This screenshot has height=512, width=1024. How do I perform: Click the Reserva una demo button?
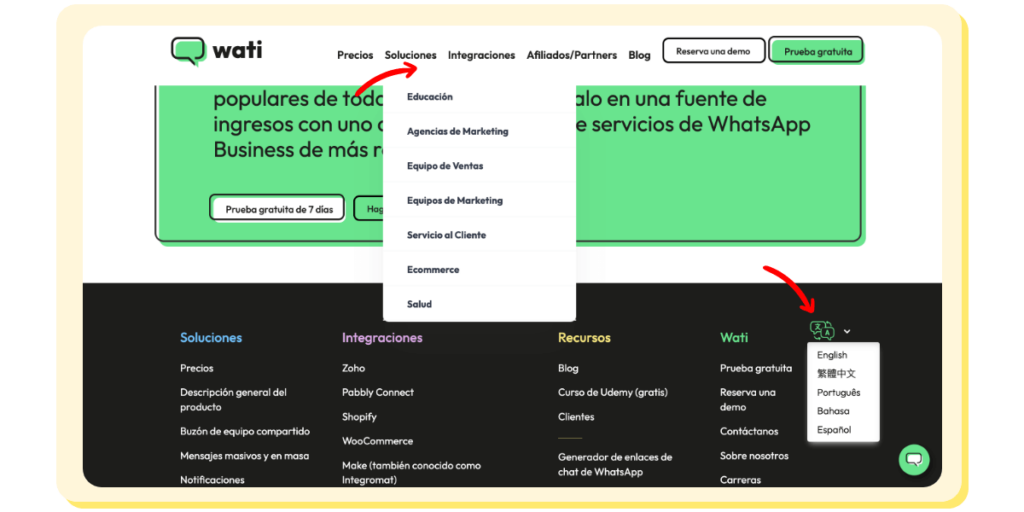(713, 51)
